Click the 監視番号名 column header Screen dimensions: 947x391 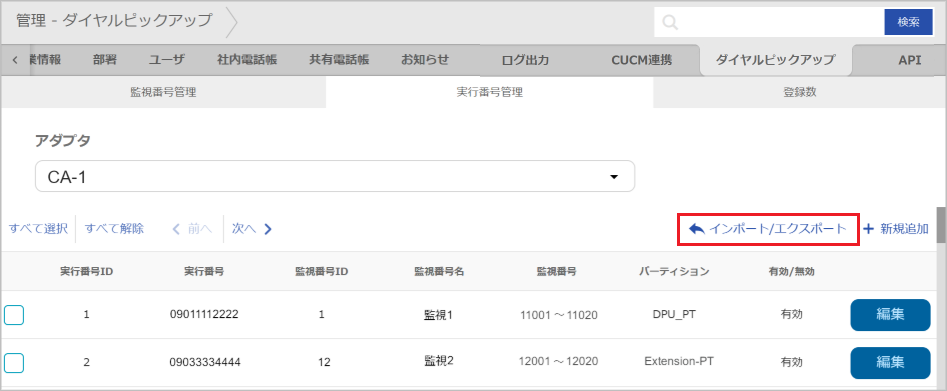click(x=439, y=271)
